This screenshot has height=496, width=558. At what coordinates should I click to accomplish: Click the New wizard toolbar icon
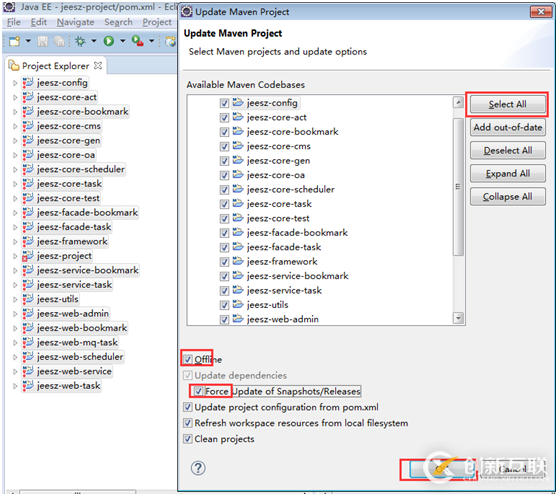point(14,41)
